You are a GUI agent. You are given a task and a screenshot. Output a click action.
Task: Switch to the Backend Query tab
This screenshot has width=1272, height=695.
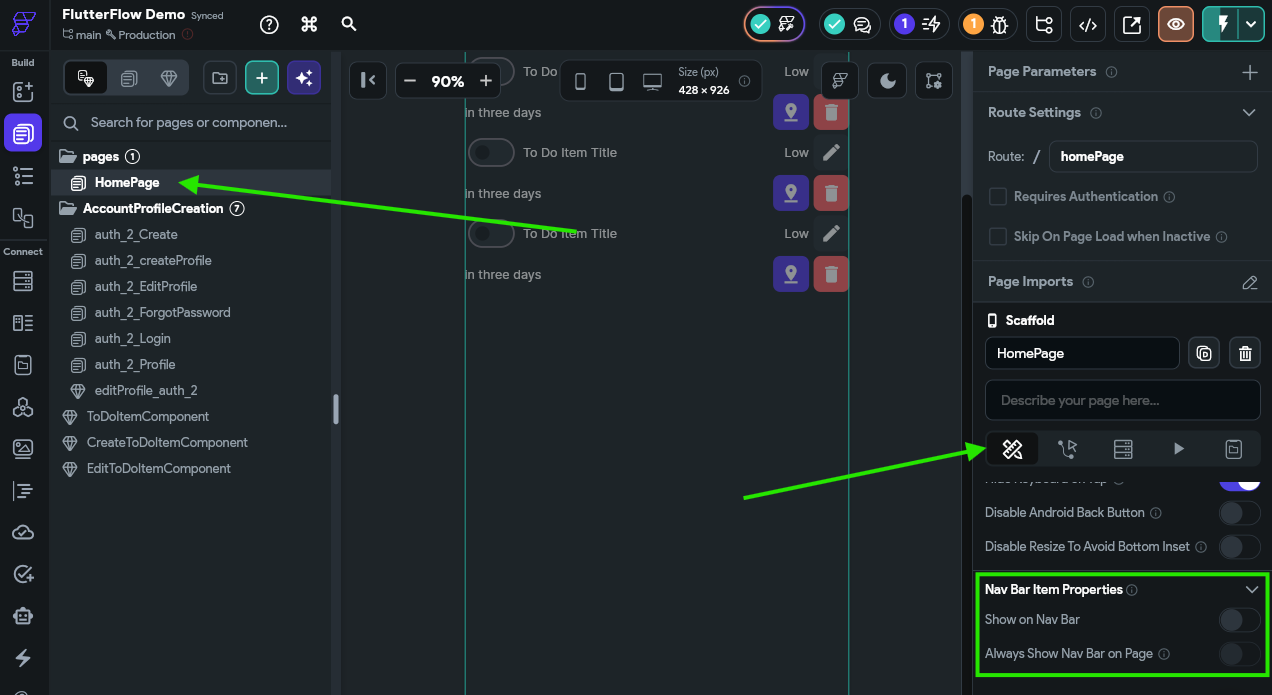click(1123, 449)
